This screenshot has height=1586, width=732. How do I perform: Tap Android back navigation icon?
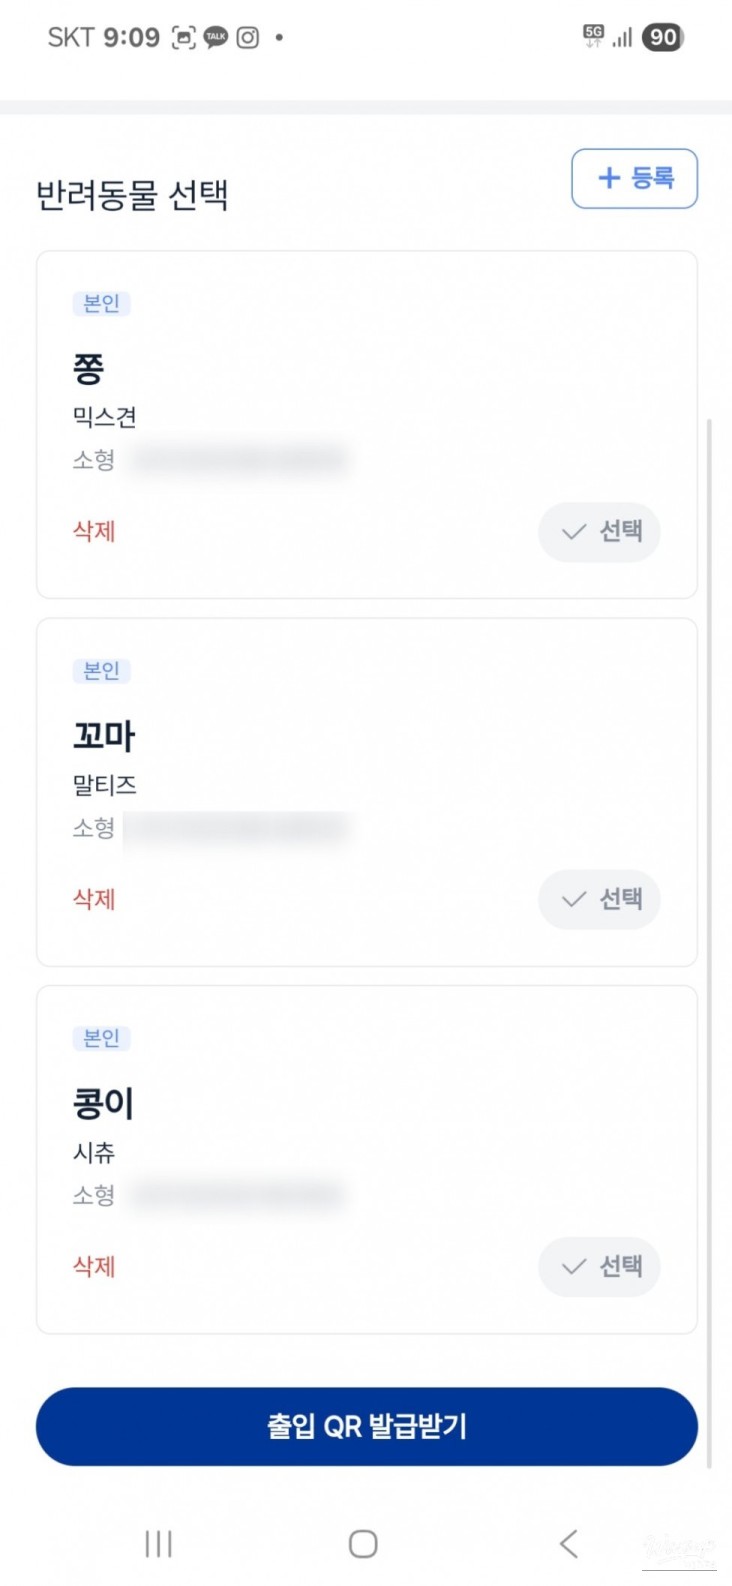568,1543
